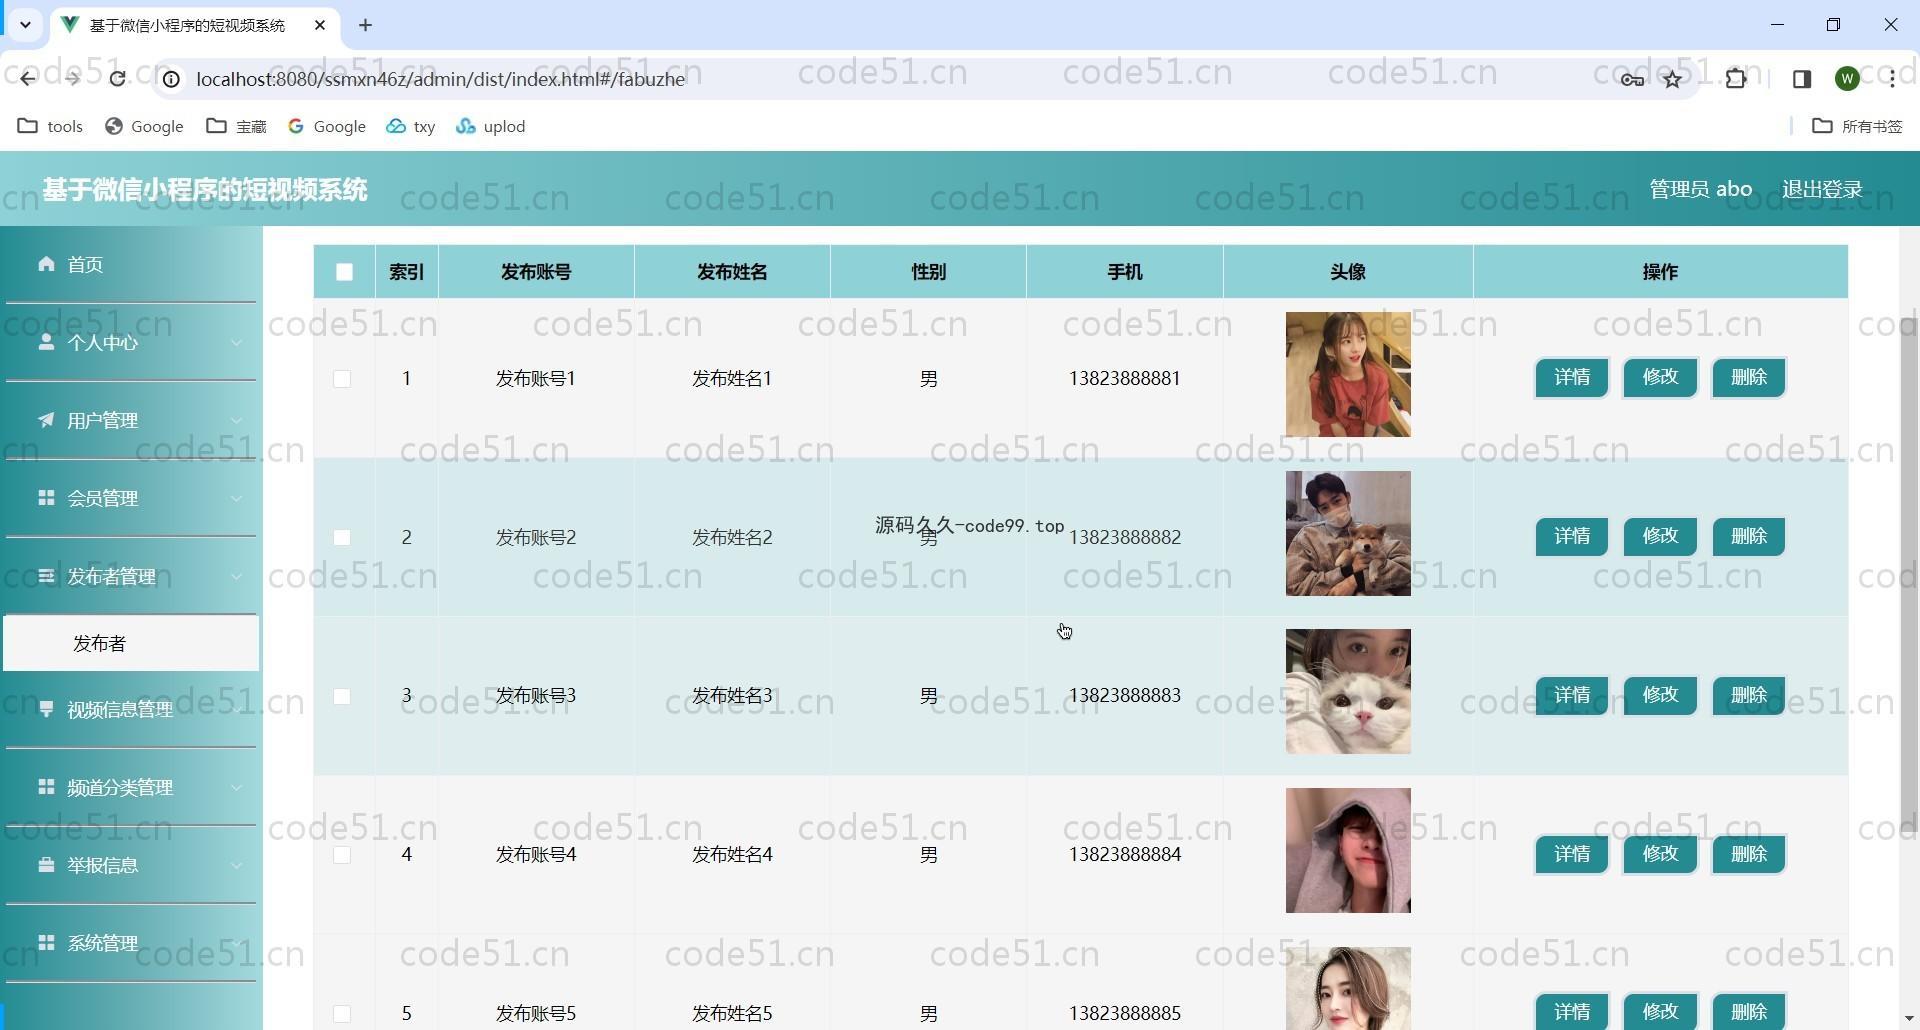Open 系统管理 sidebar menu
The width and height of the screenshot is (1920, 1030).
click(x=131, y=943)
